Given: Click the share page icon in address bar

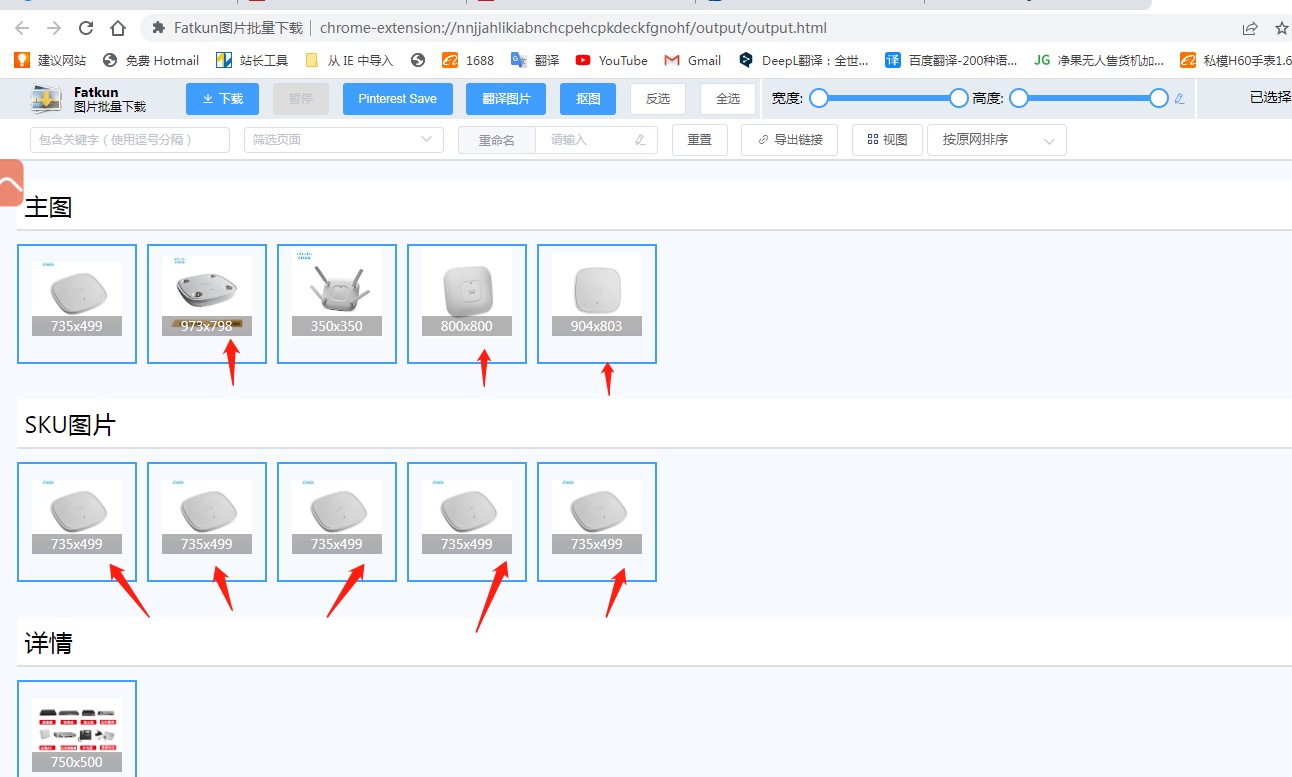Looking at the screenshot, I should (x=1250, y=28).
